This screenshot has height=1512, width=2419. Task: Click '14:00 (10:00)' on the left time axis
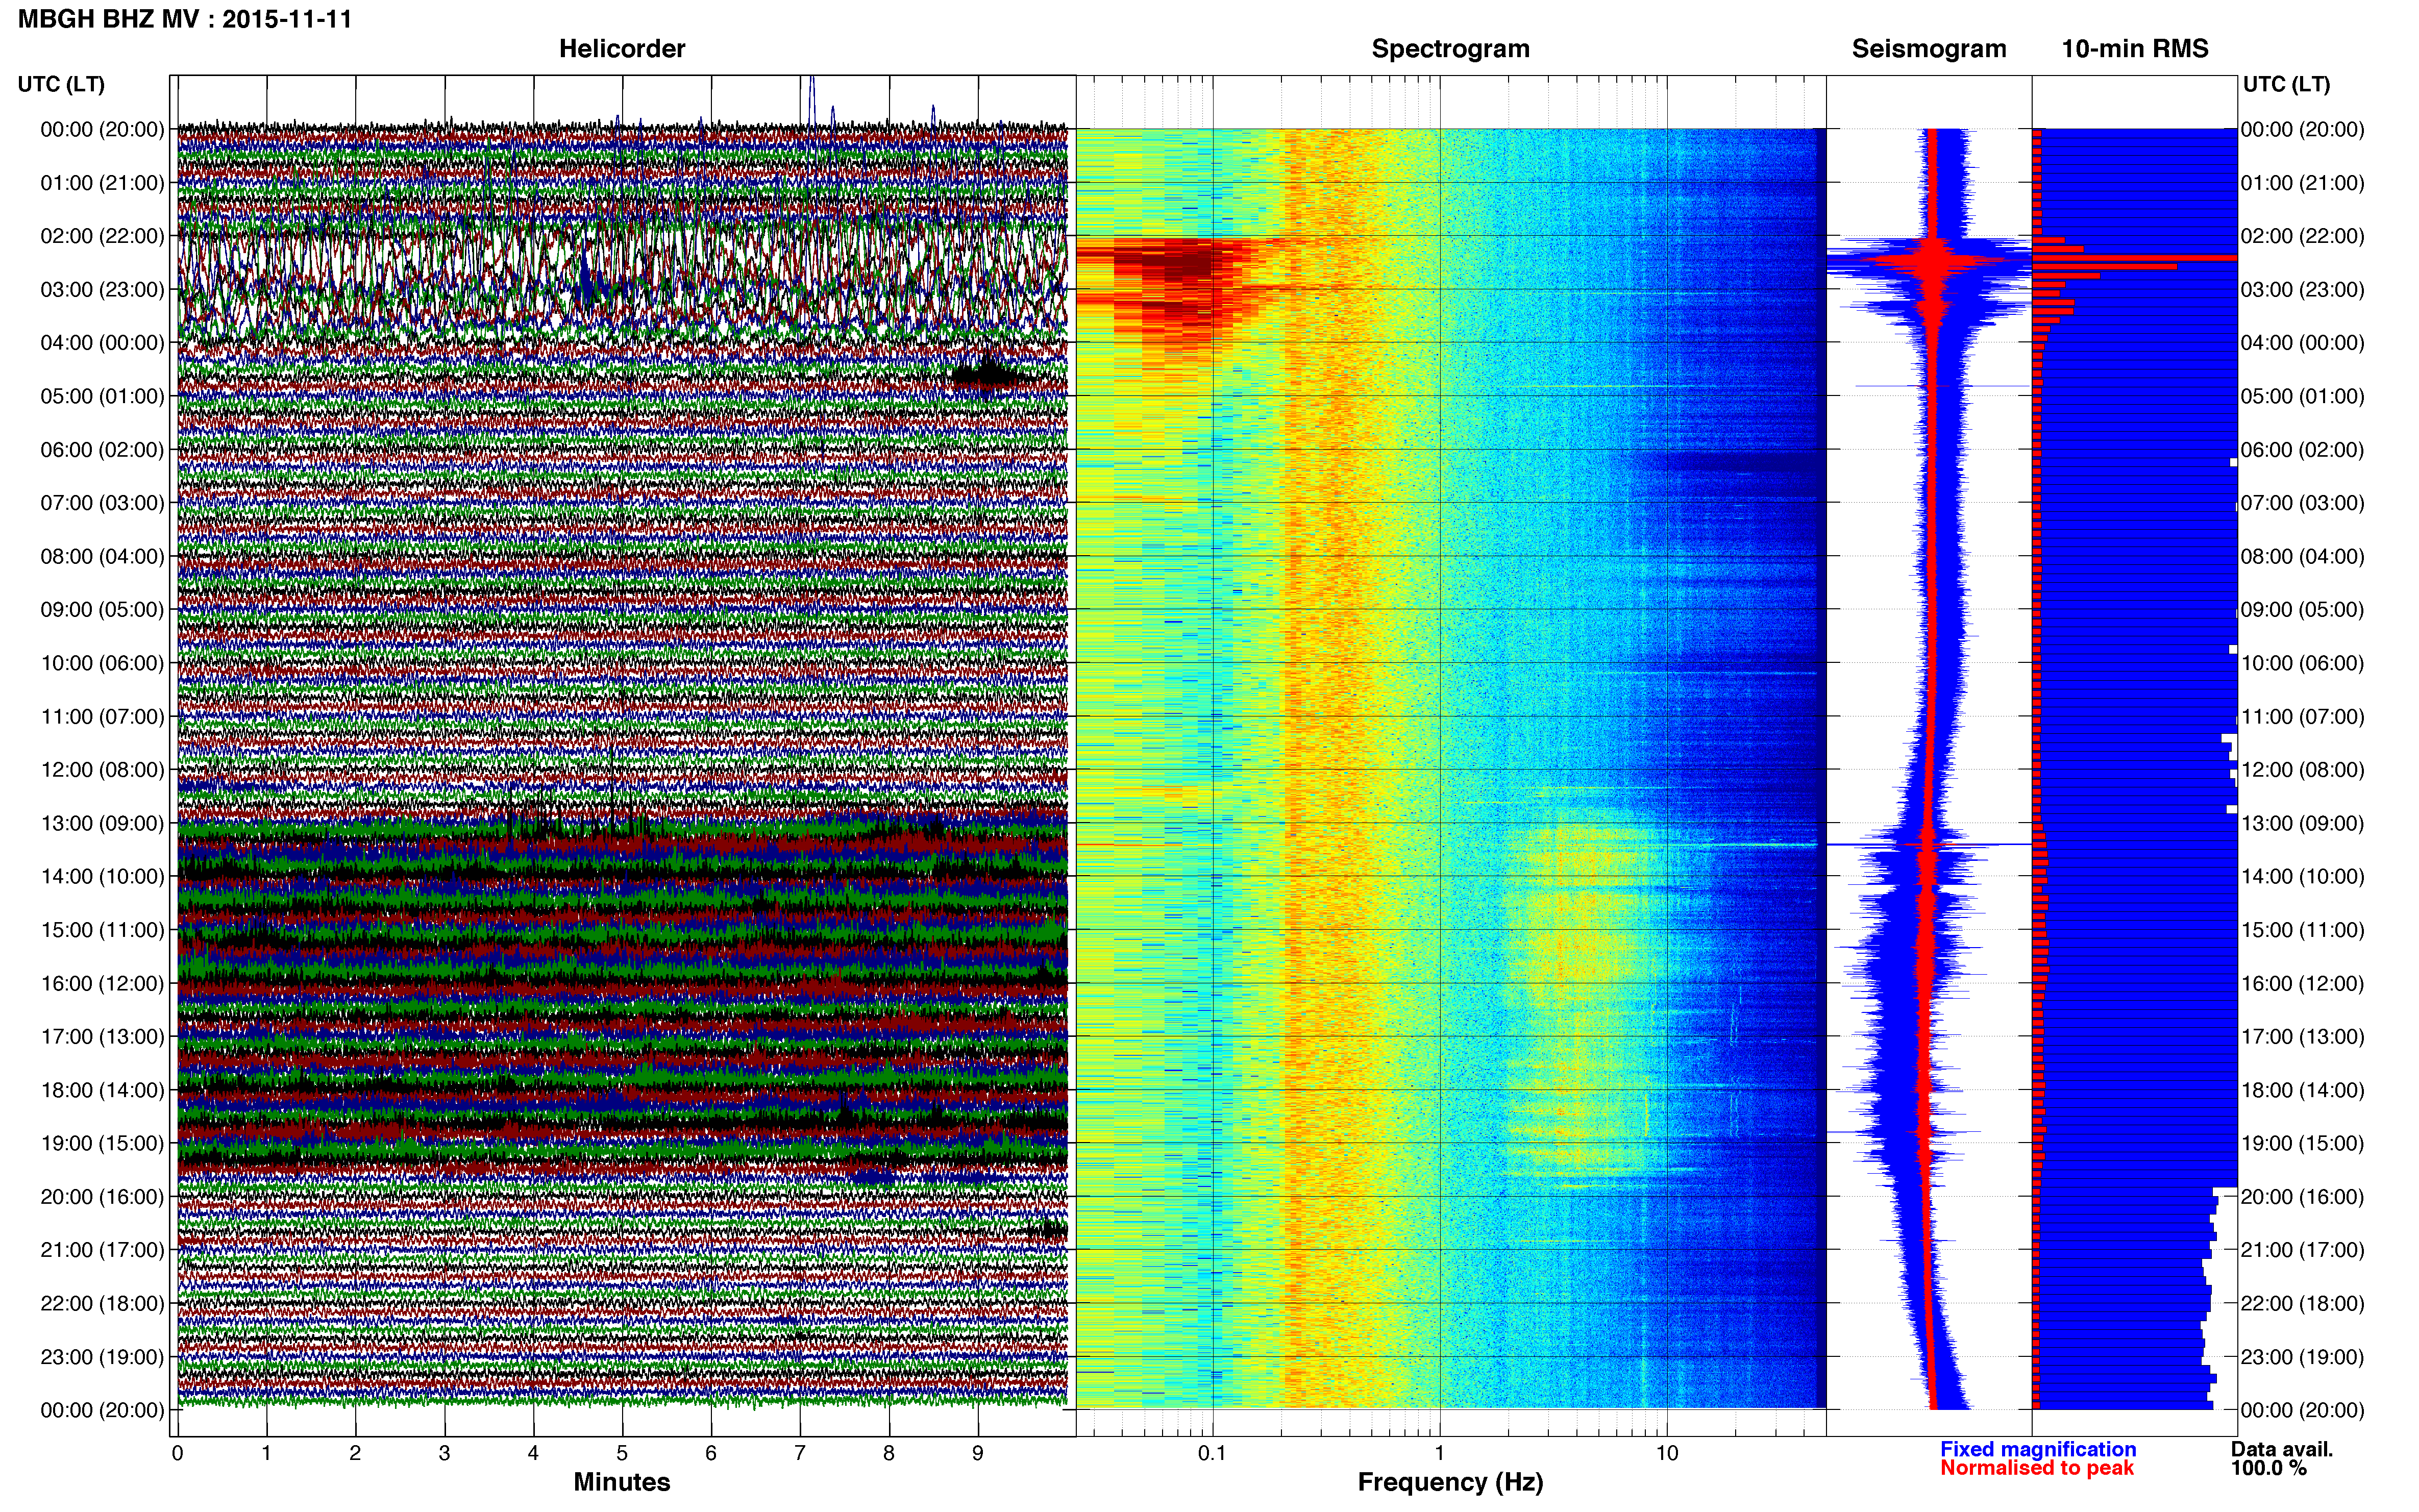(x=102, y=877)
